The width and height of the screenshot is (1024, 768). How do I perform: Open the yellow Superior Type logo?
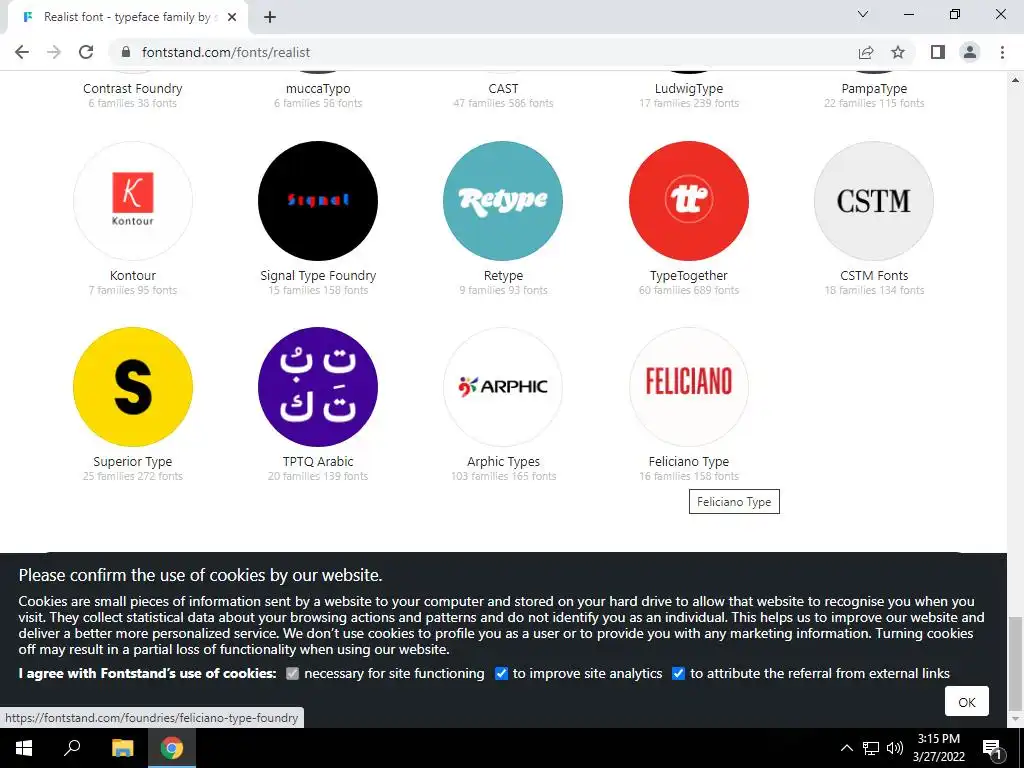click(133, 387)
